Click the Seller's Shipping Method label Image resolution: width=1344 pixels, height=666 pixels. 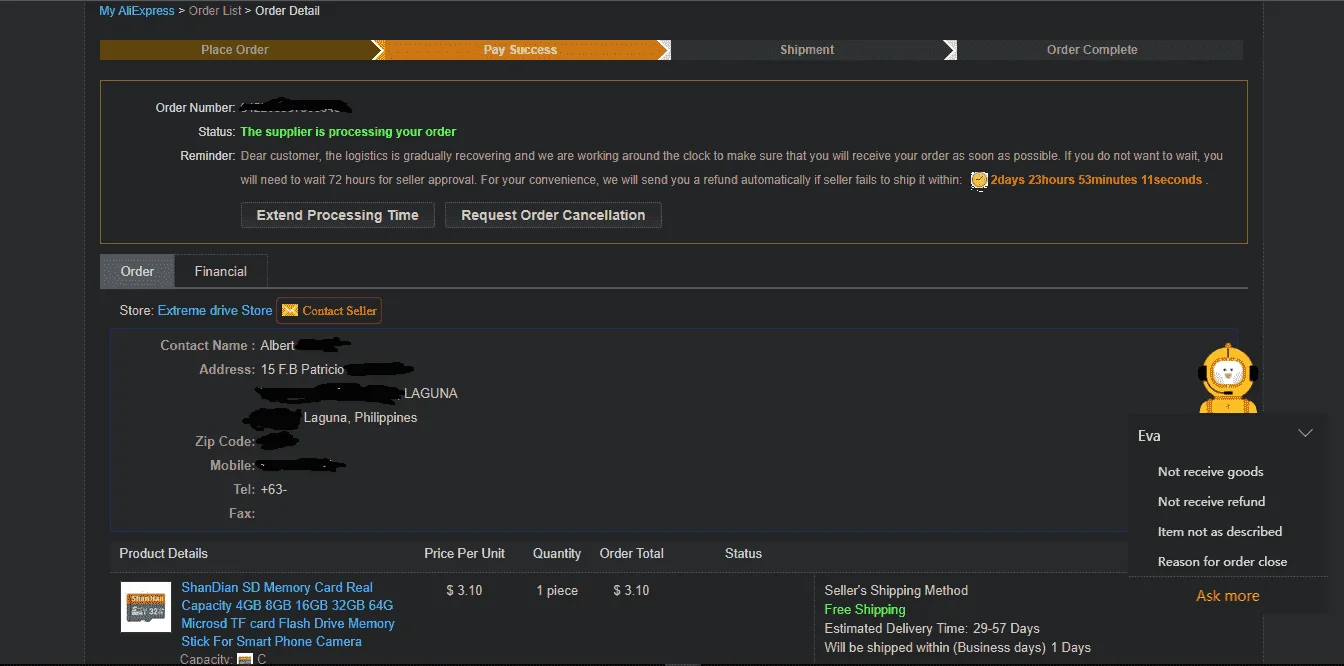click(896, 590)
